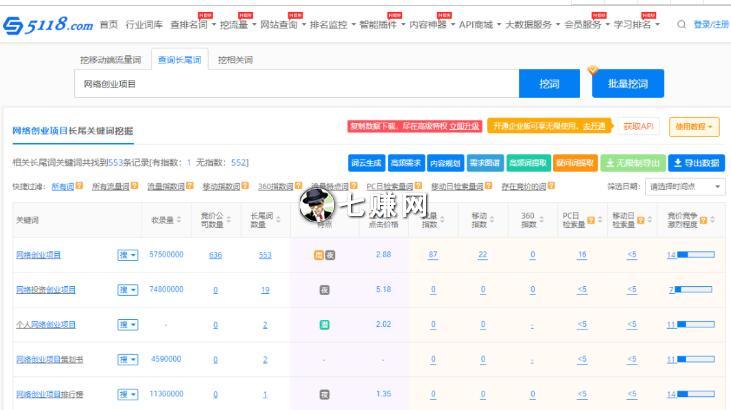Click the 内容规划 button
This screenshot has width=731, height=410.
445,163
